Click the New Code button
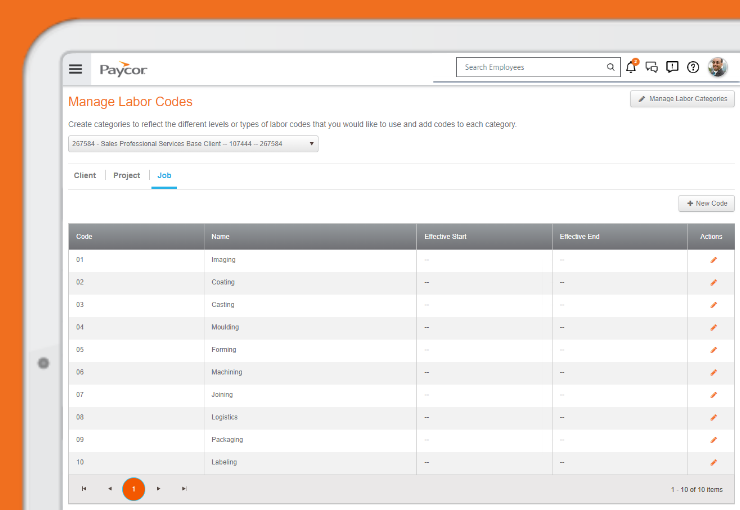The width and height of the screenshot is (740, 510). tap(706, 203)
